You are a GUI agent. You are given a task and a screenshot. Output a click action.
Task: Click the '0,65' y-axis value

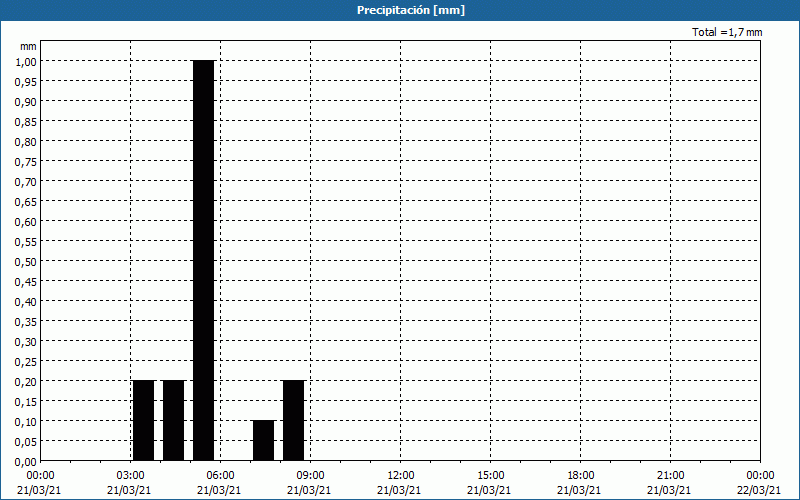26,202
